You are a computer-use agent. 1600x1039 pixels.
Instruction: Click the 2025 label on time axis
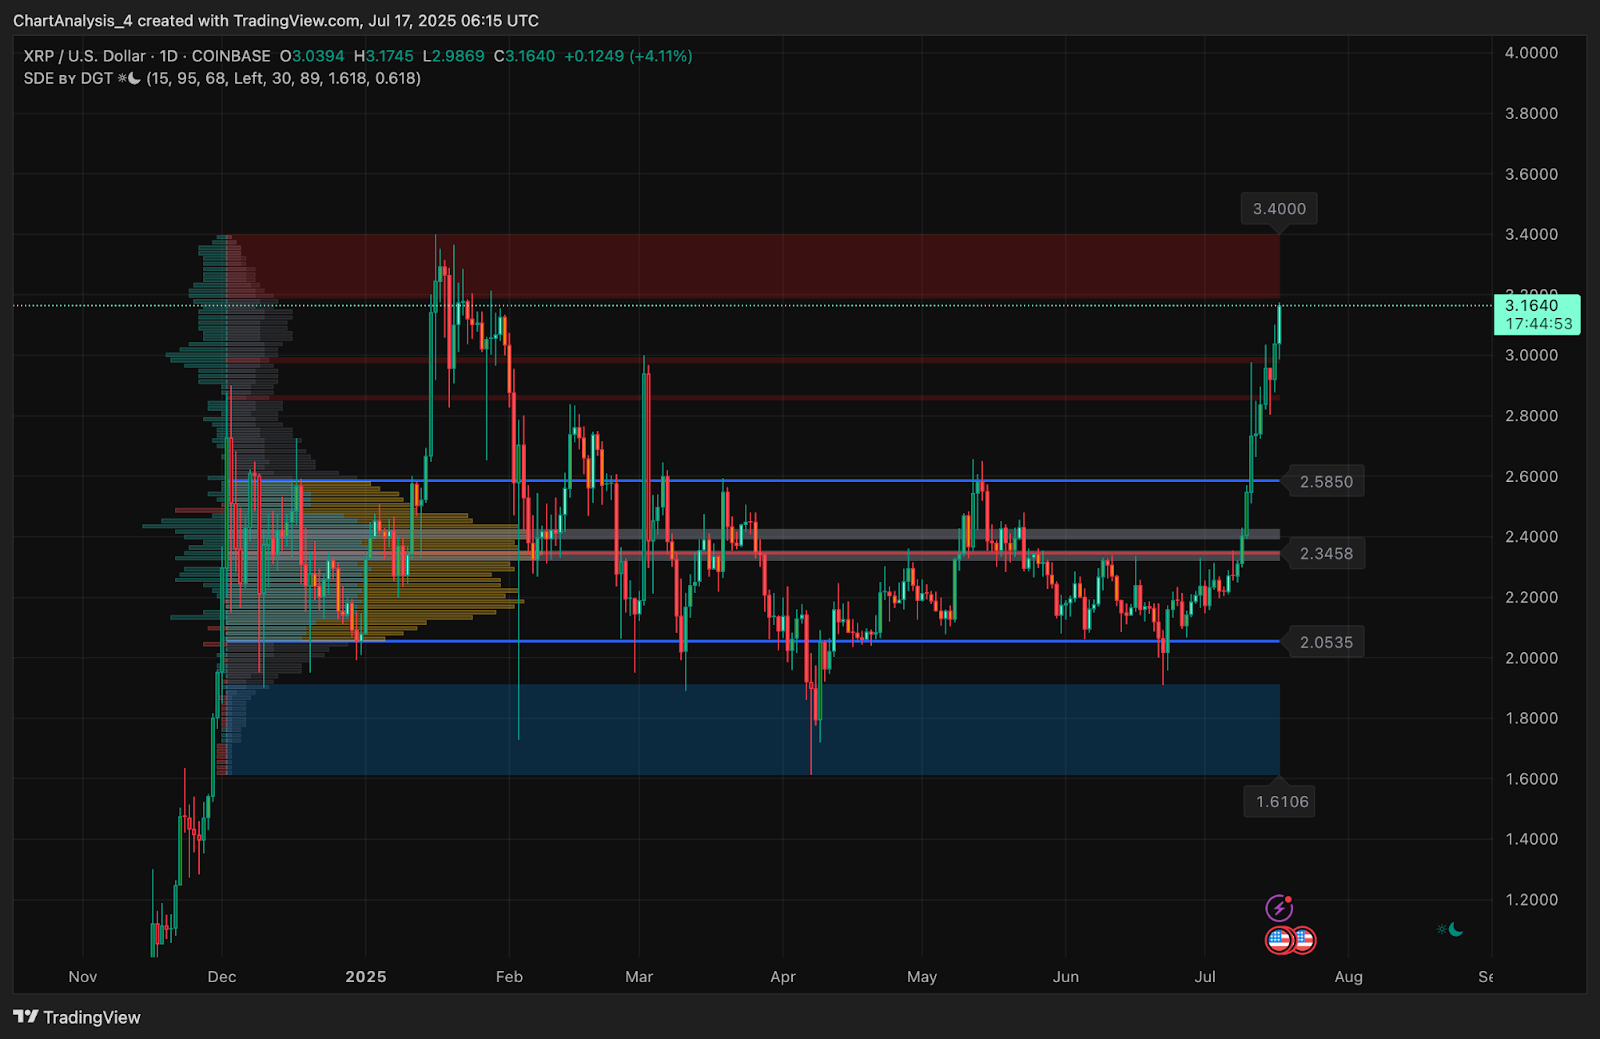(366, 976)
